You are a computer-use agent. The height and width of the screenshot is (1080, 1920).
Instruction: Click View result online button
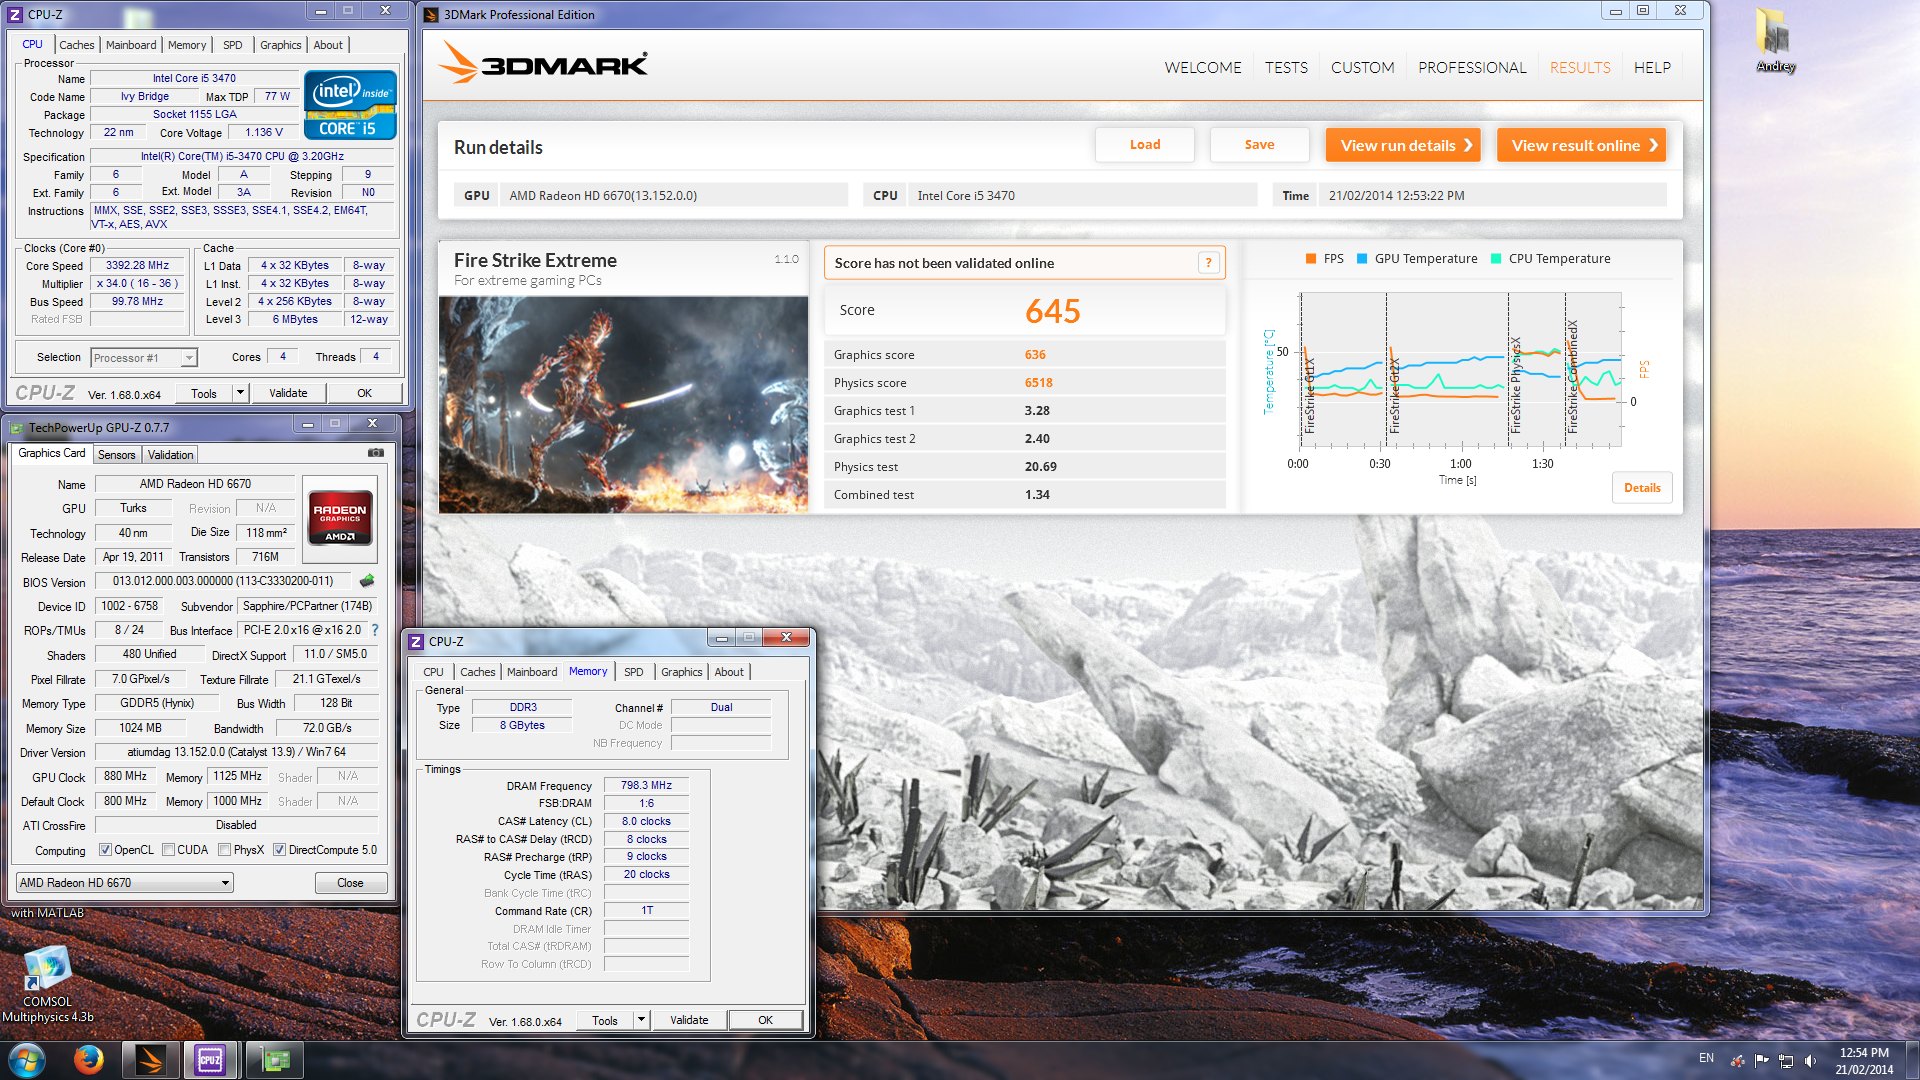pos(1582,145)
